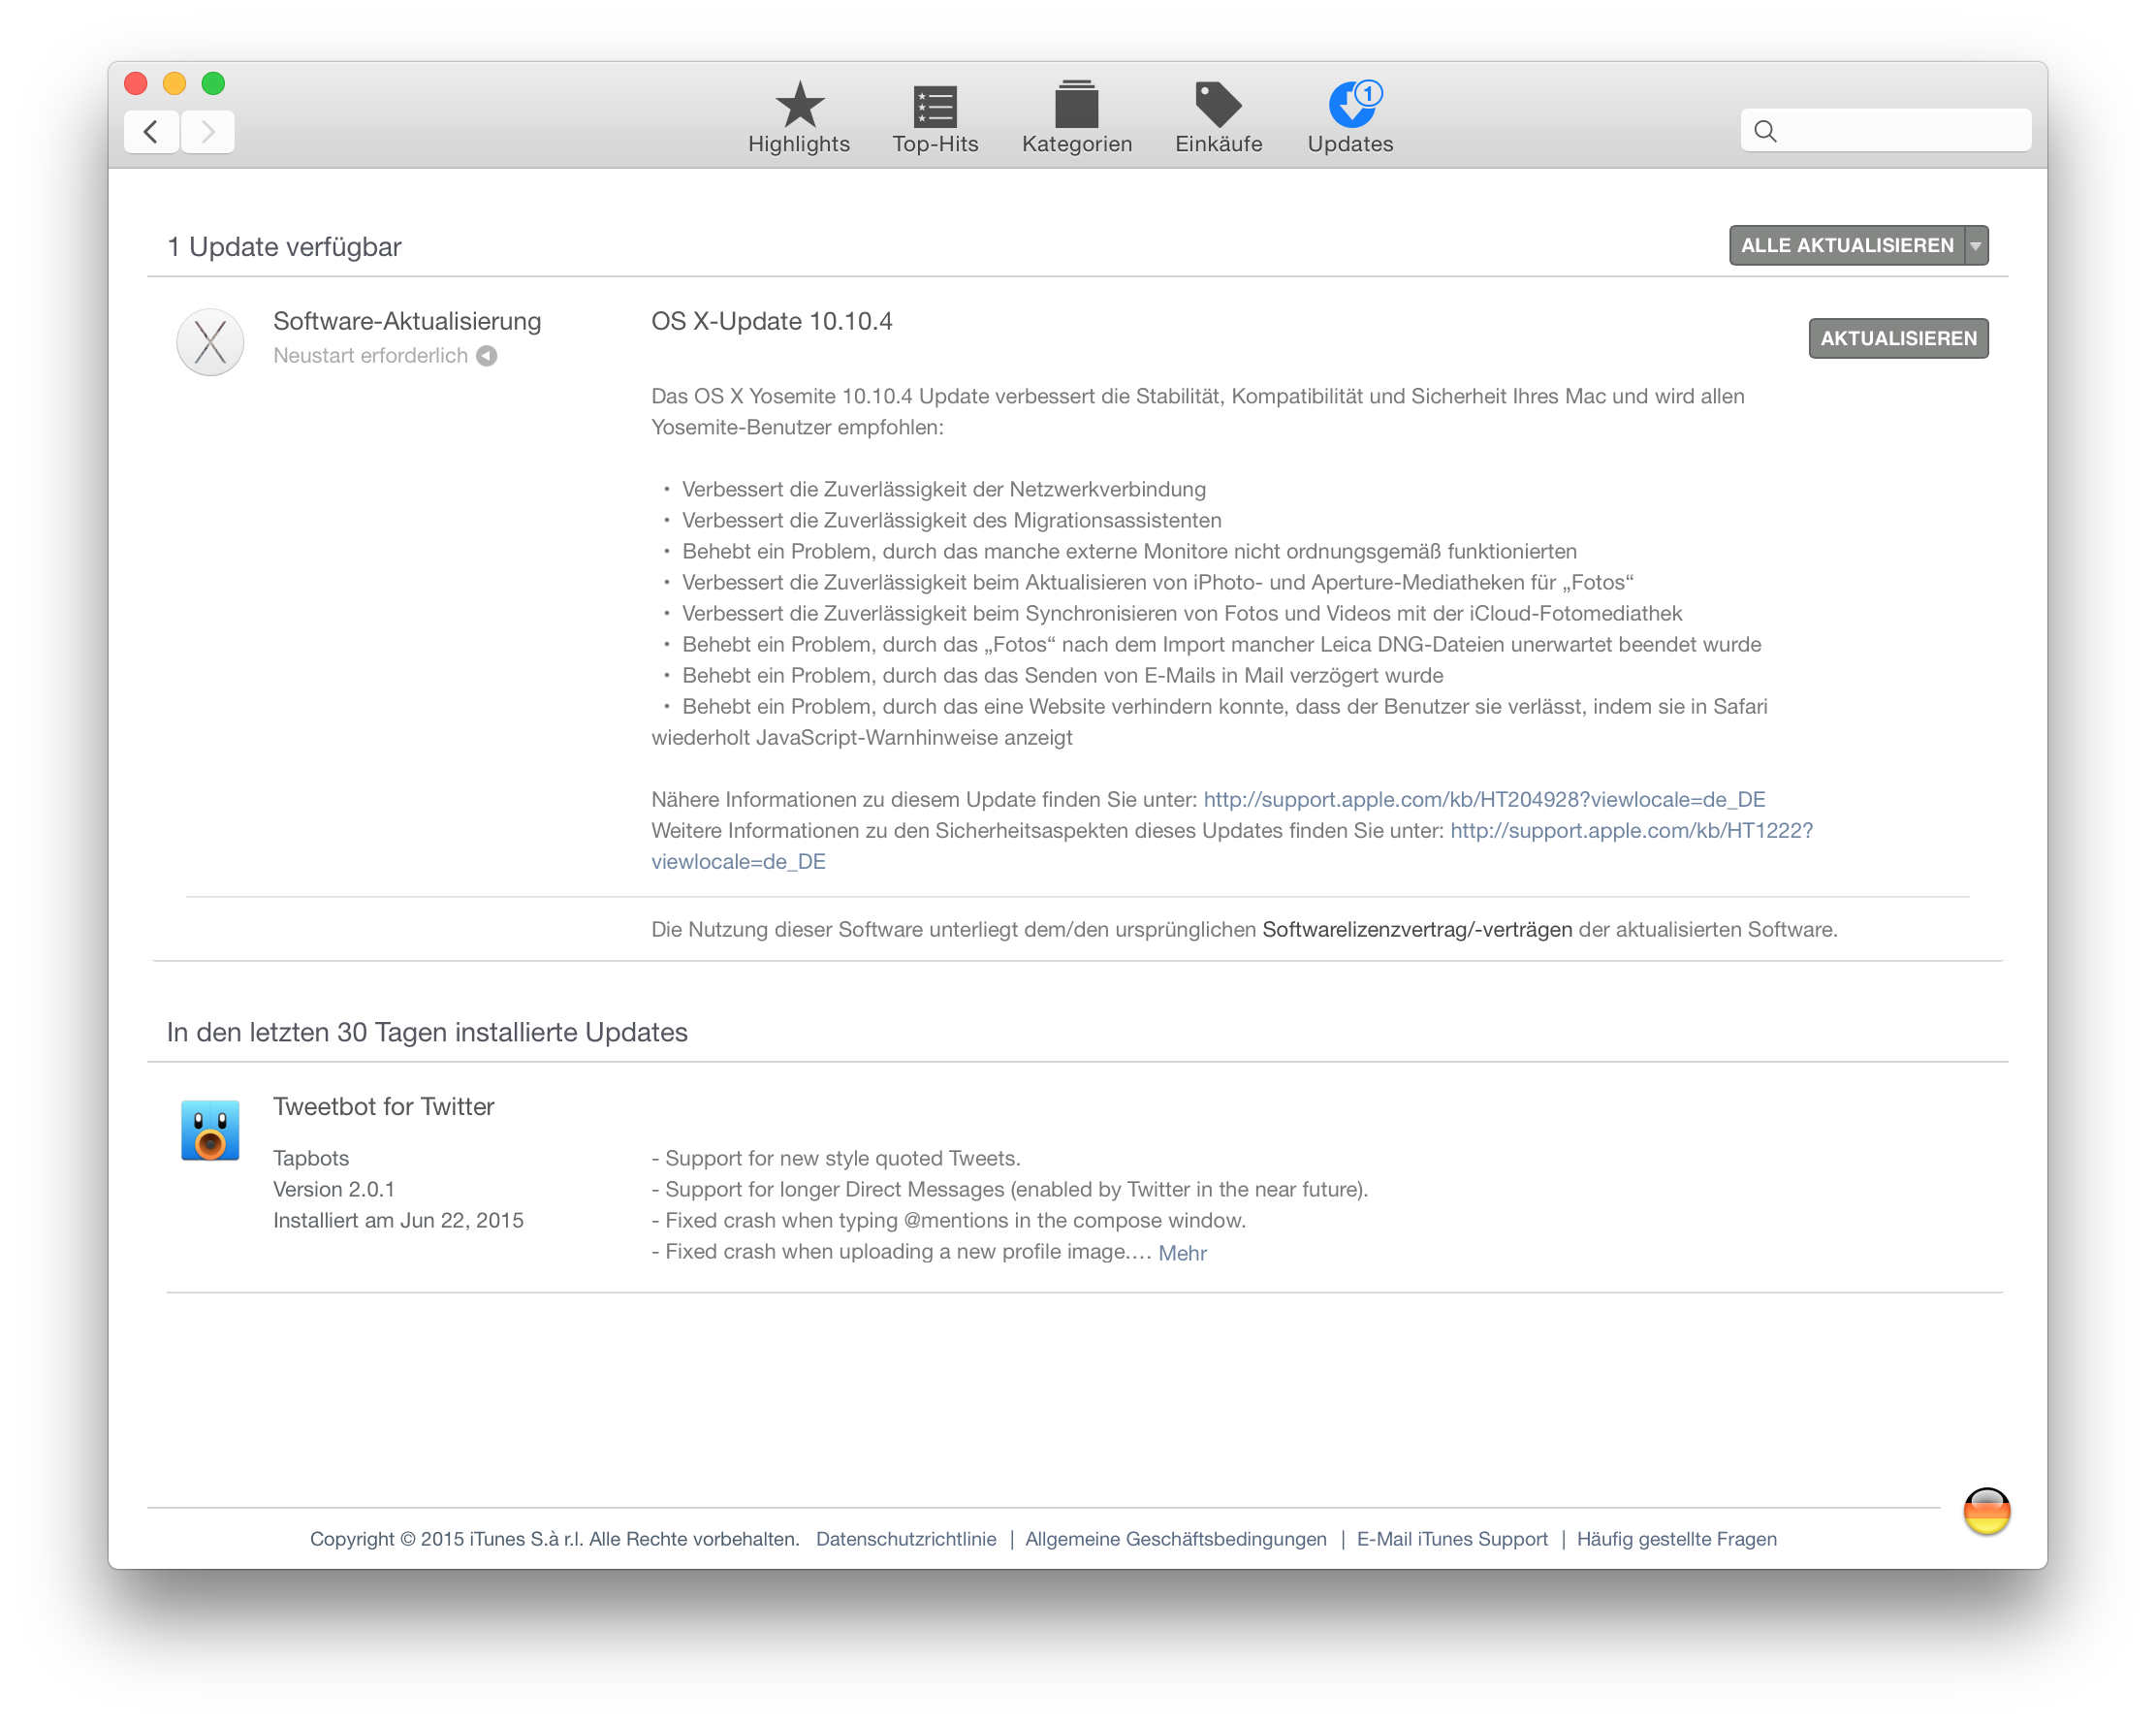The width and height of the screenshot is (2156, 1724).
Task: Maximize the window with green button
Action: [213, 83]
